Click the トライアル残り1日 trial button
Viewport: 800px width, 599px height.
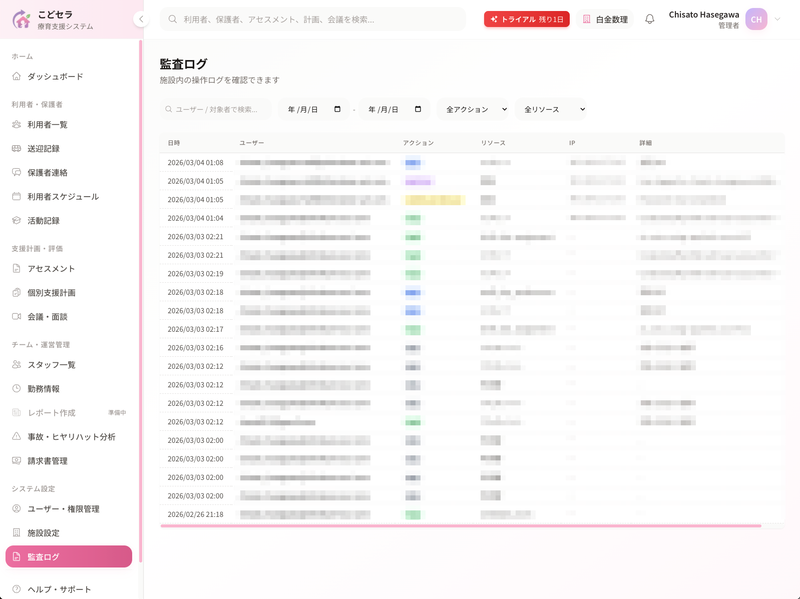point(527,17)
